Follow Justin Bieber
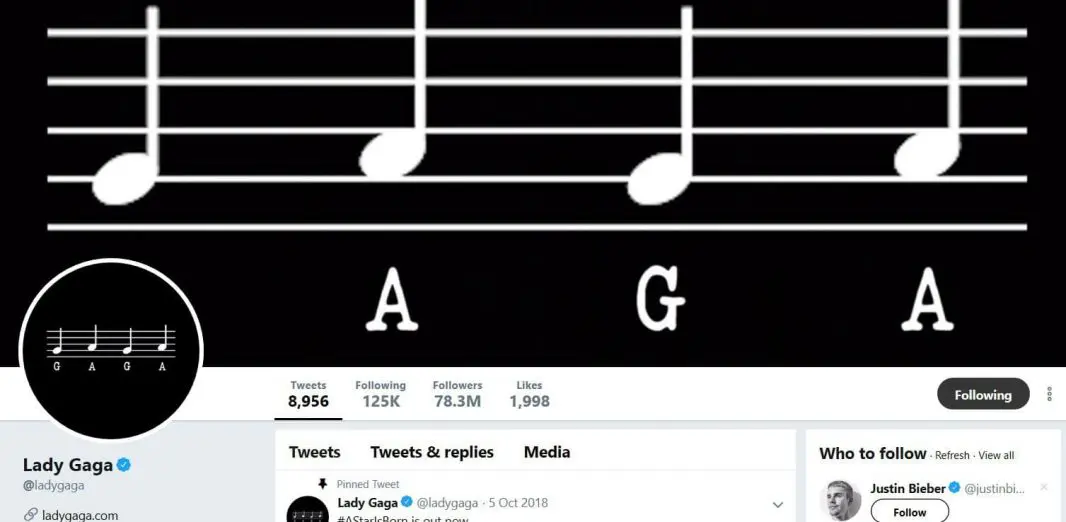 tap(910, 511)
